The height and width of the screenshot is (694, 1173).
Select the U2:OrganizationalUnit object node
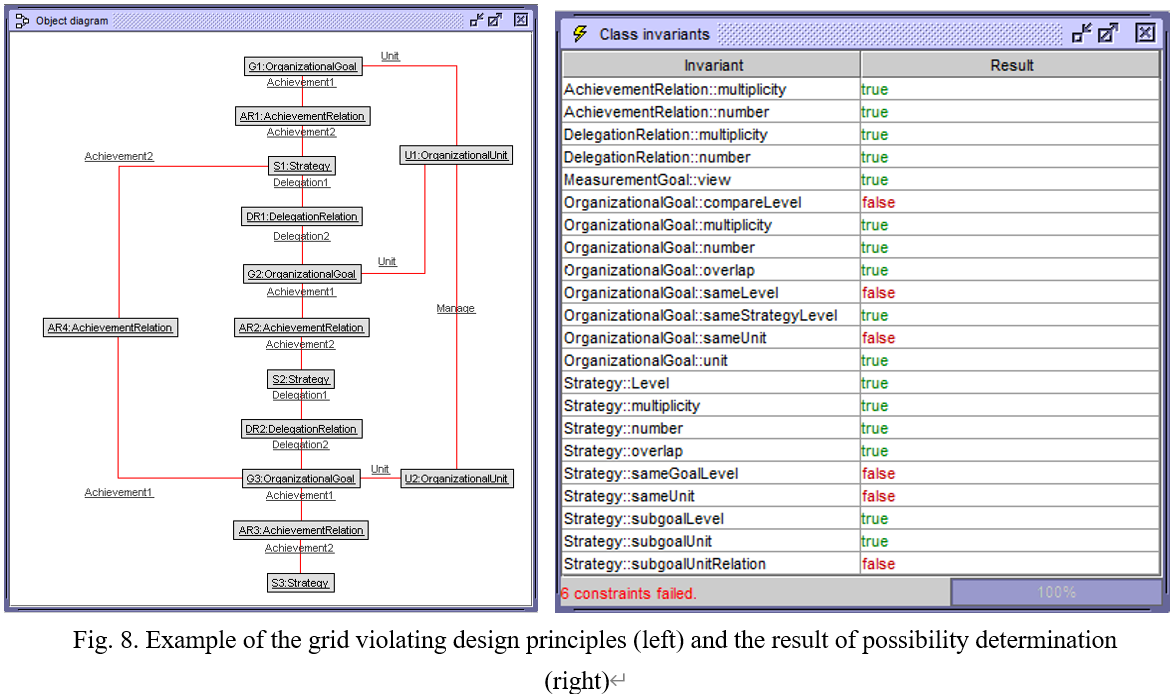pos(456,479)
